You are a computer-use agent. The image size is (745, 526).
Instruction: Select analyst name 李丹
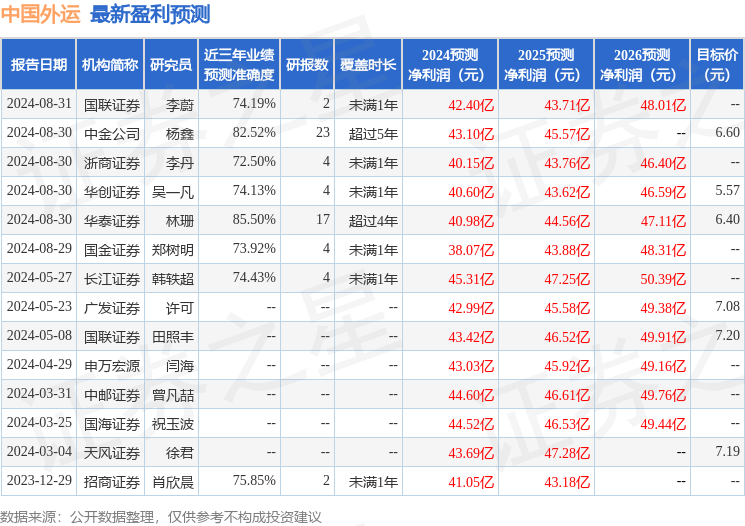pos(180,163)
